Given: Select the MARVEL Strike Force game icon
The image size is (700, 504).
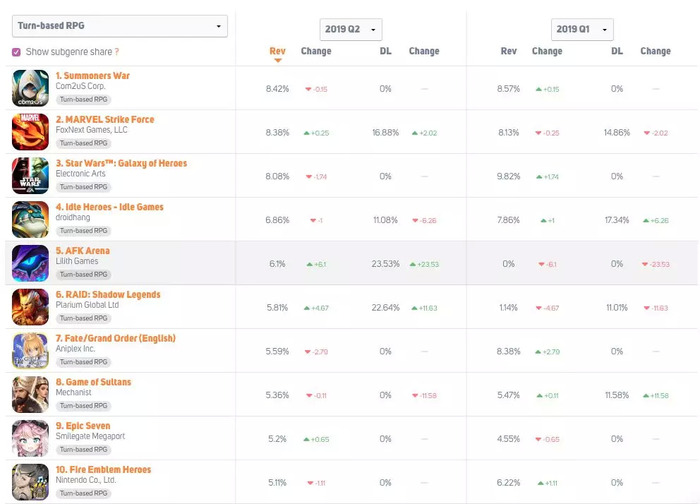Looking at the screenshot, I should coord(30,132).
